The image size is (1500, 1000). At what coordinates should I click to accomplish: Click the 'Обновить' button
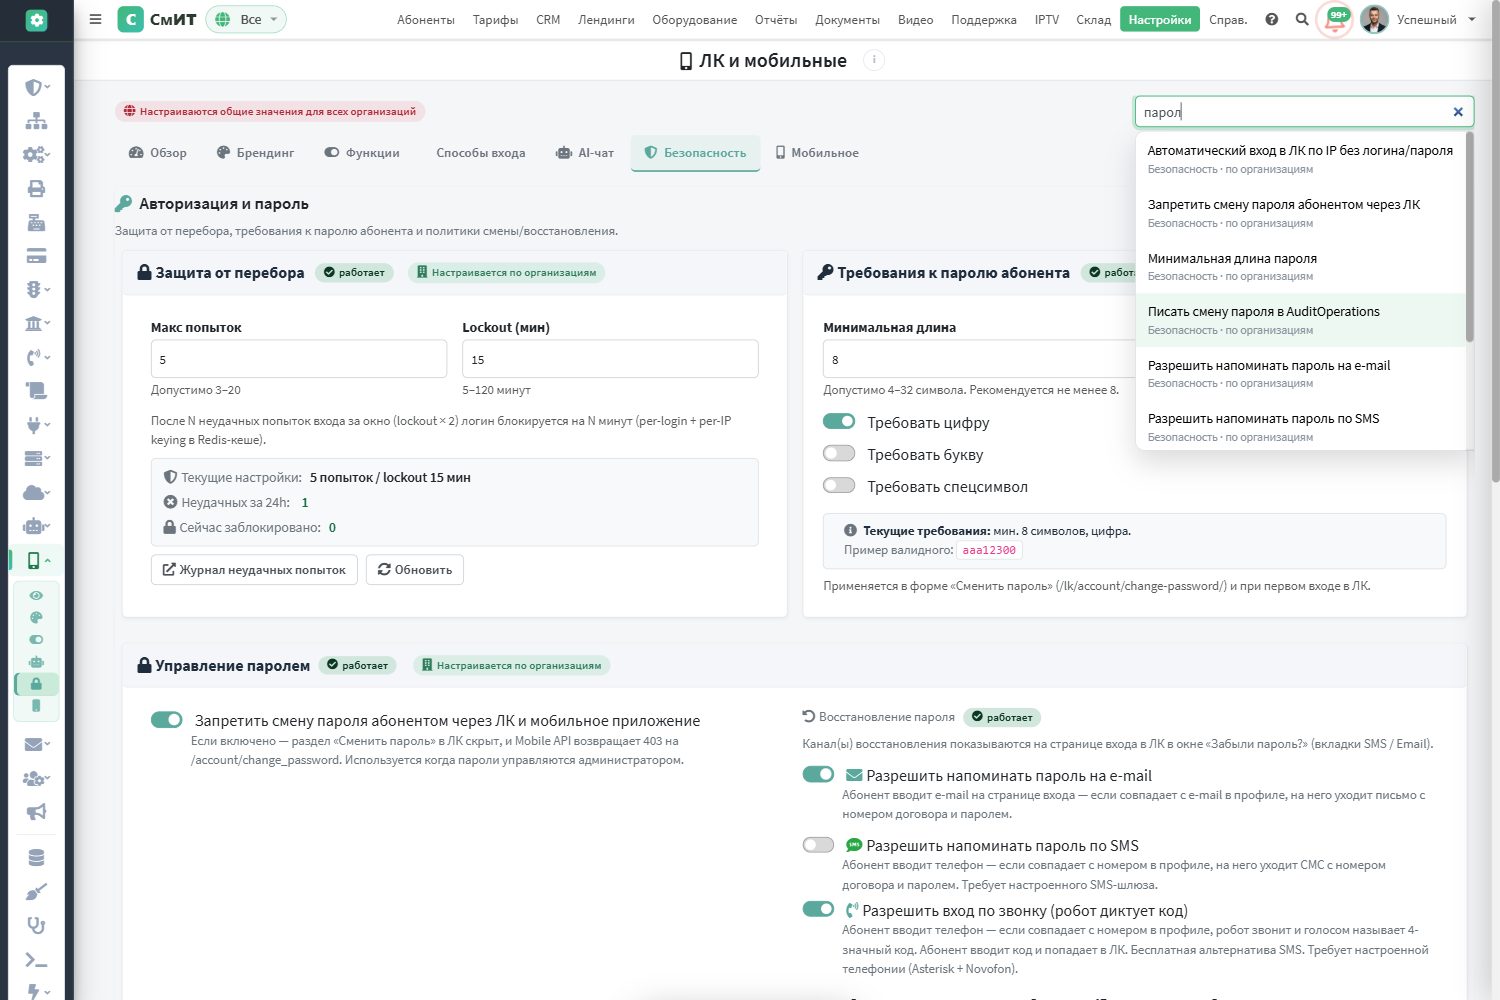click(x=414, y=569)
